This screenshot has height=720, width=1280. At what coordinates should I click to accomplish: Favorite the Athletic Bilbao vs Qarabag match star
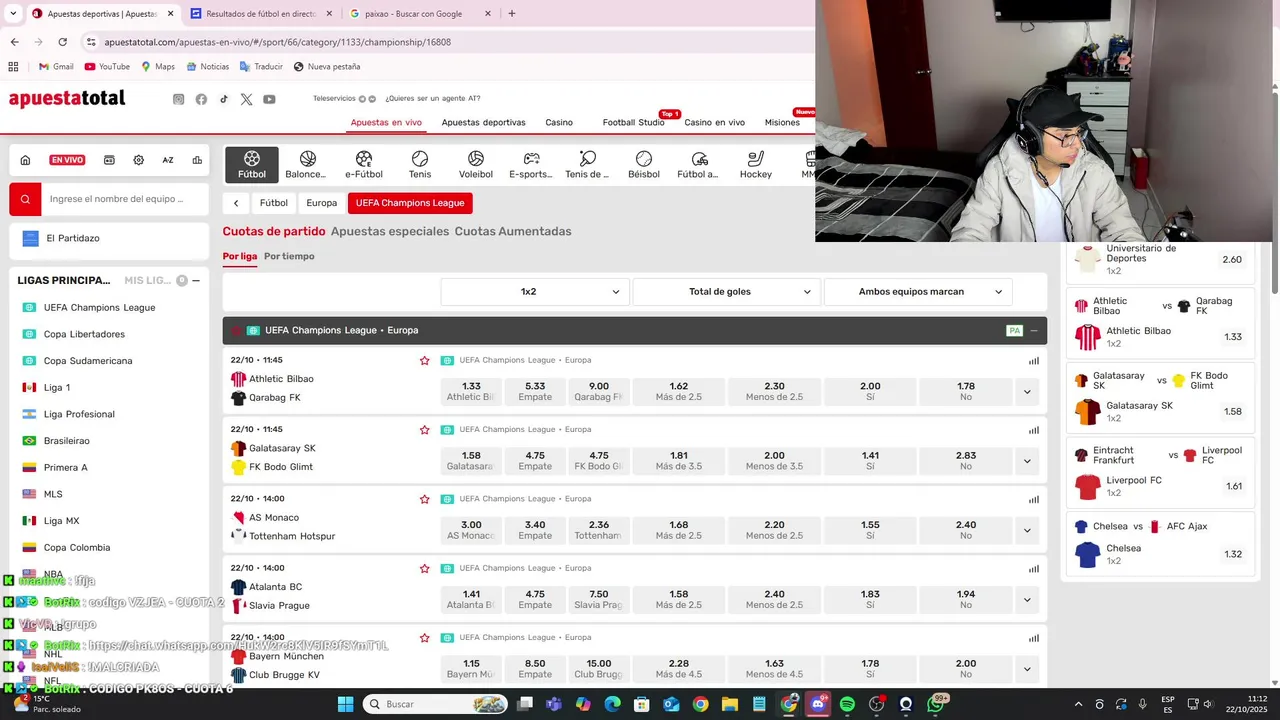coord(424,360)
